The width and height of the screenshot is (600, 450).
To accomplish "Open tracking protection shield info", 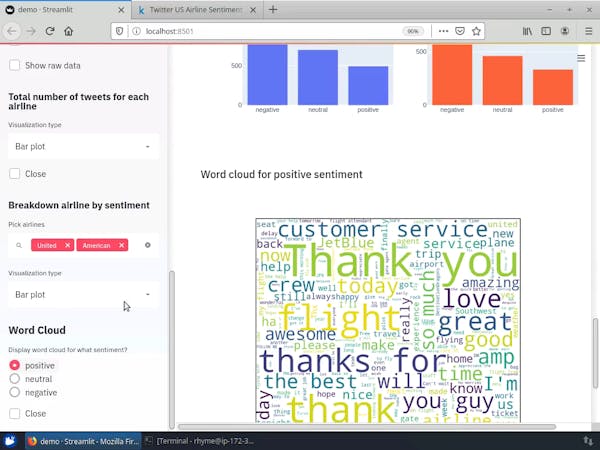I will point(119,31).
